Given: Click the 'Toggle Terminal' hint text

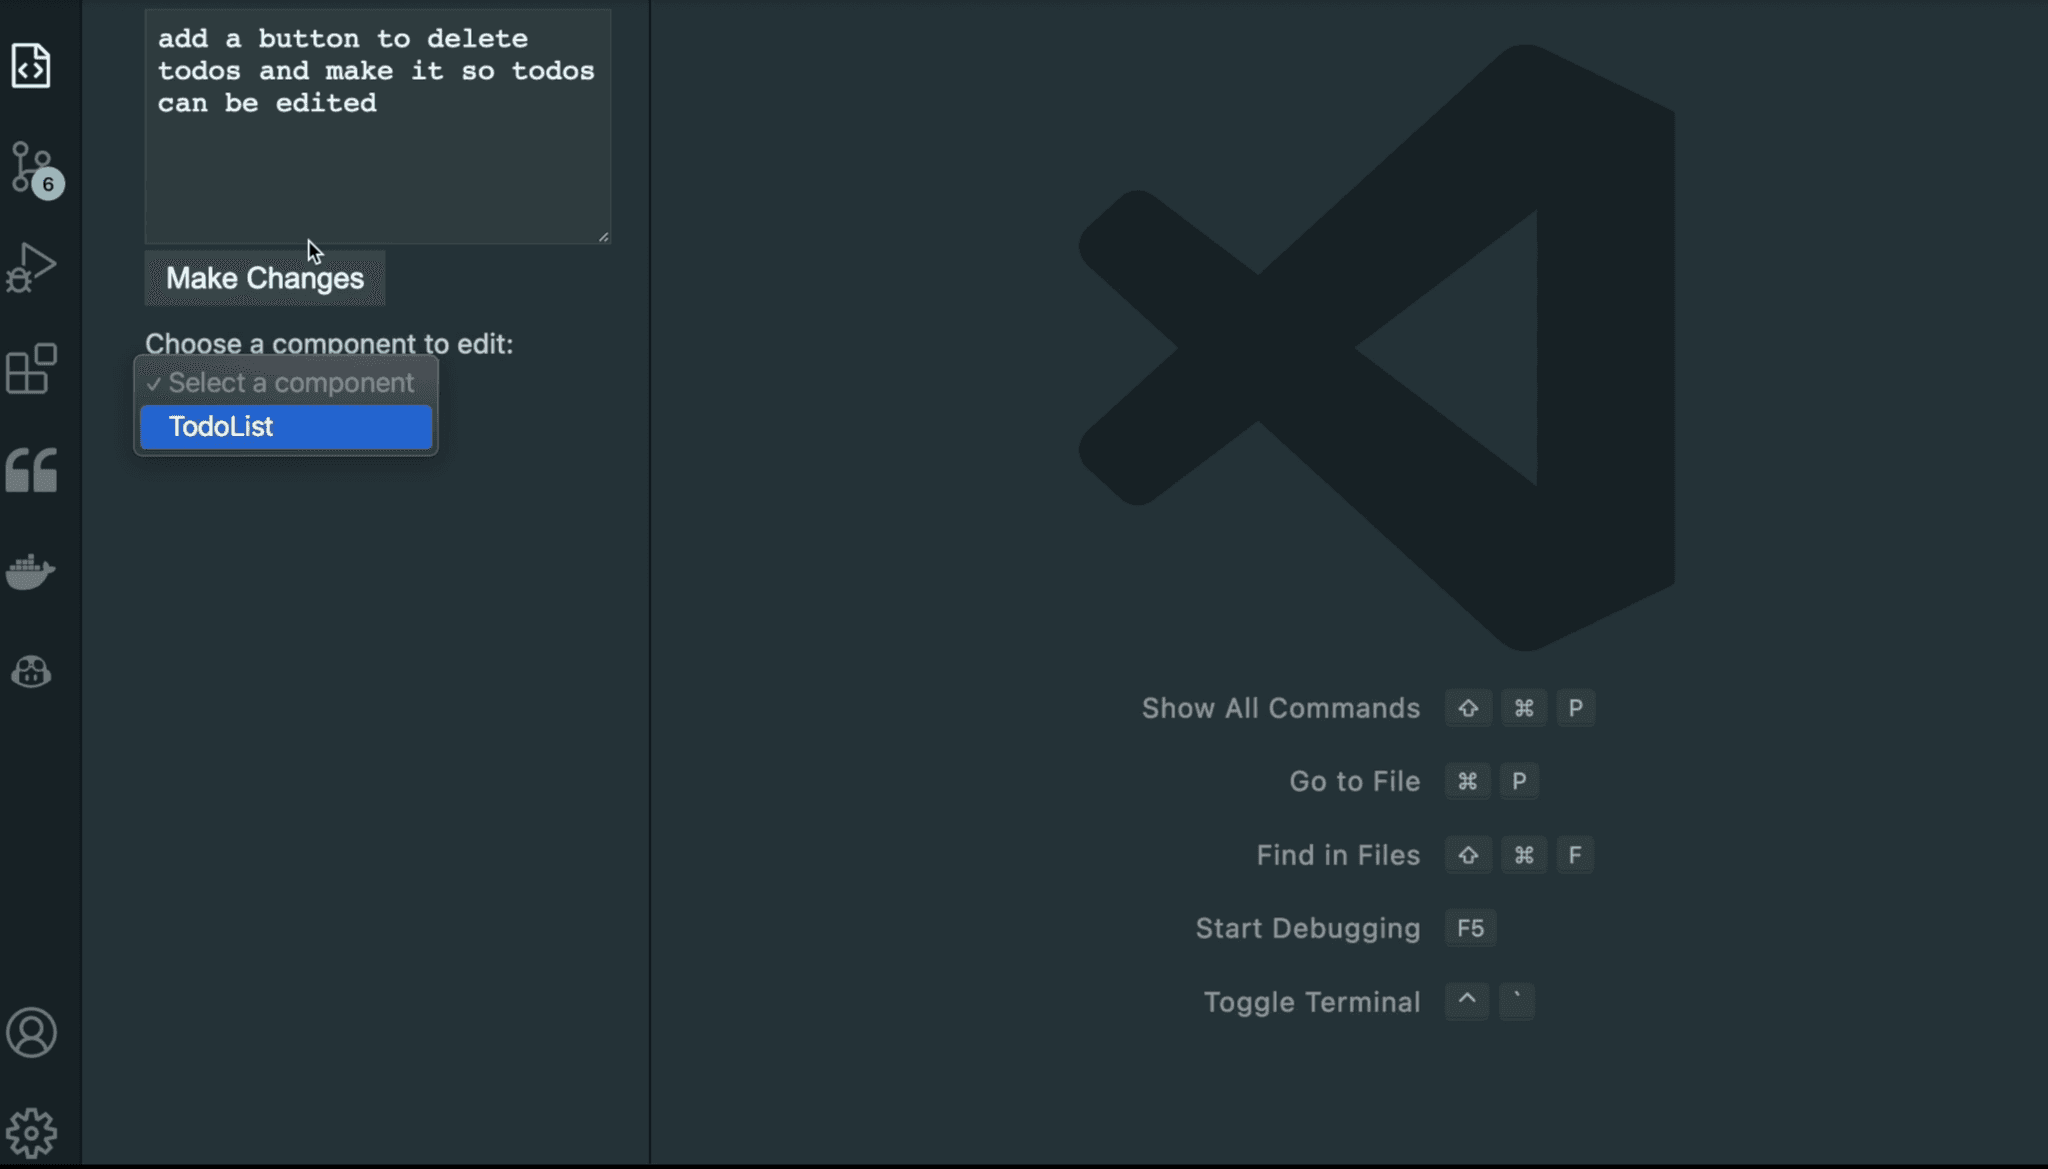Looking at the screenshot, I should pyautogui.click(x=1312, y=1002).
